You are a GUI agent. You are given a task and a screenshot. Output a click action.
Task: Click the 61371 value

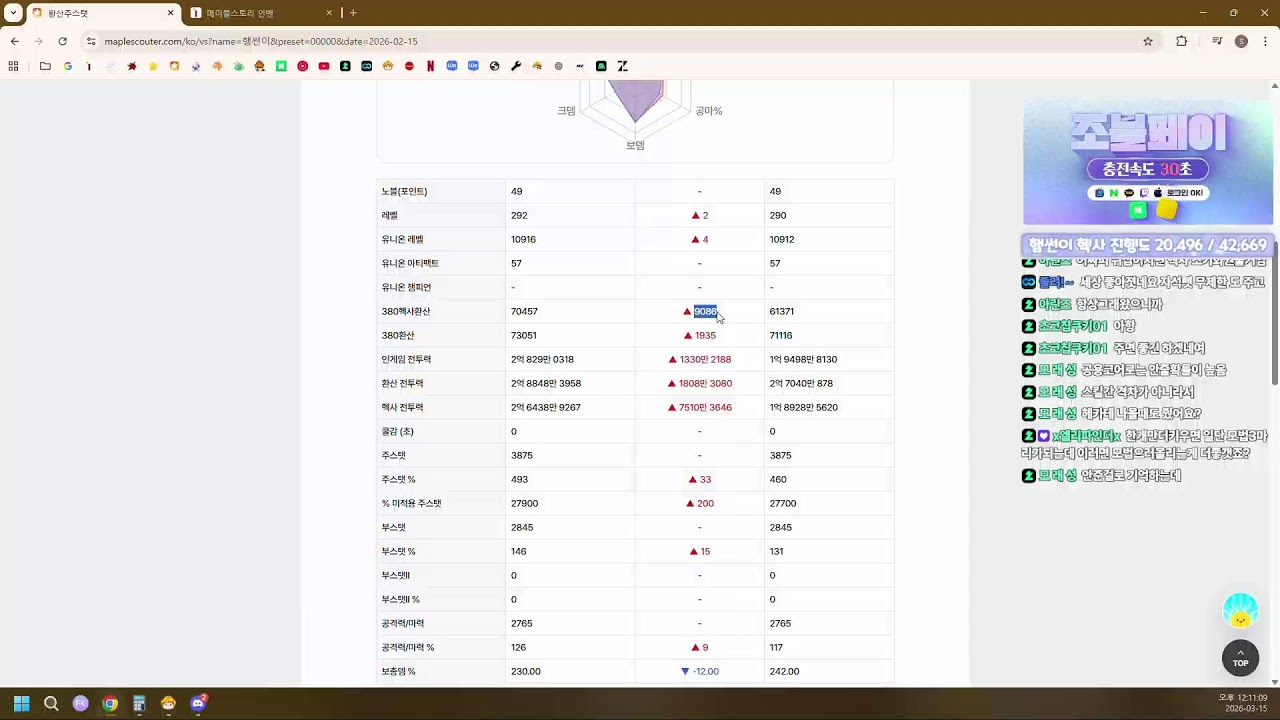pos(782,311)
